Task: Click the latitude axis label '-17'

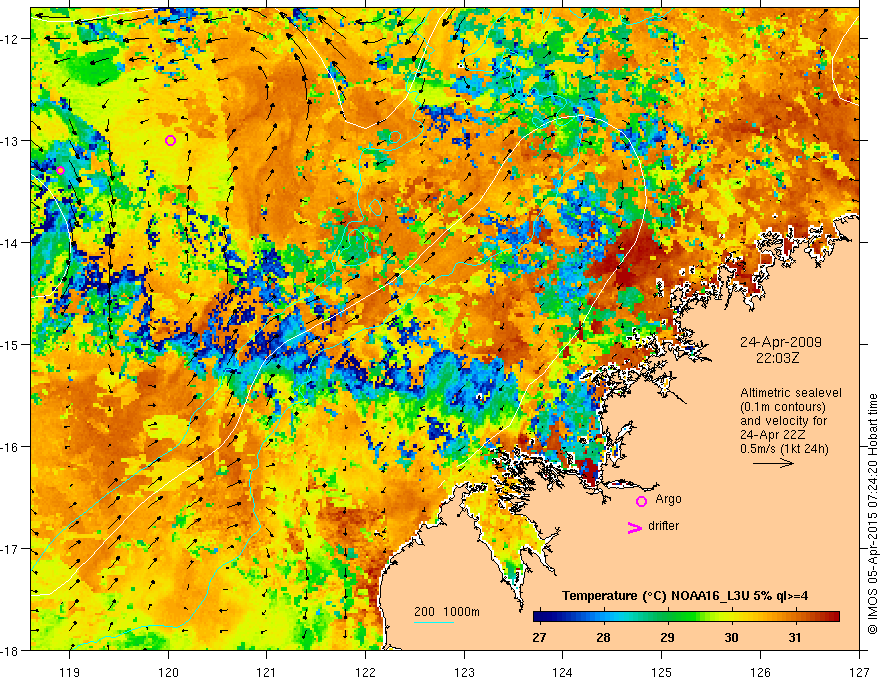Action: (x=11, y=549)
